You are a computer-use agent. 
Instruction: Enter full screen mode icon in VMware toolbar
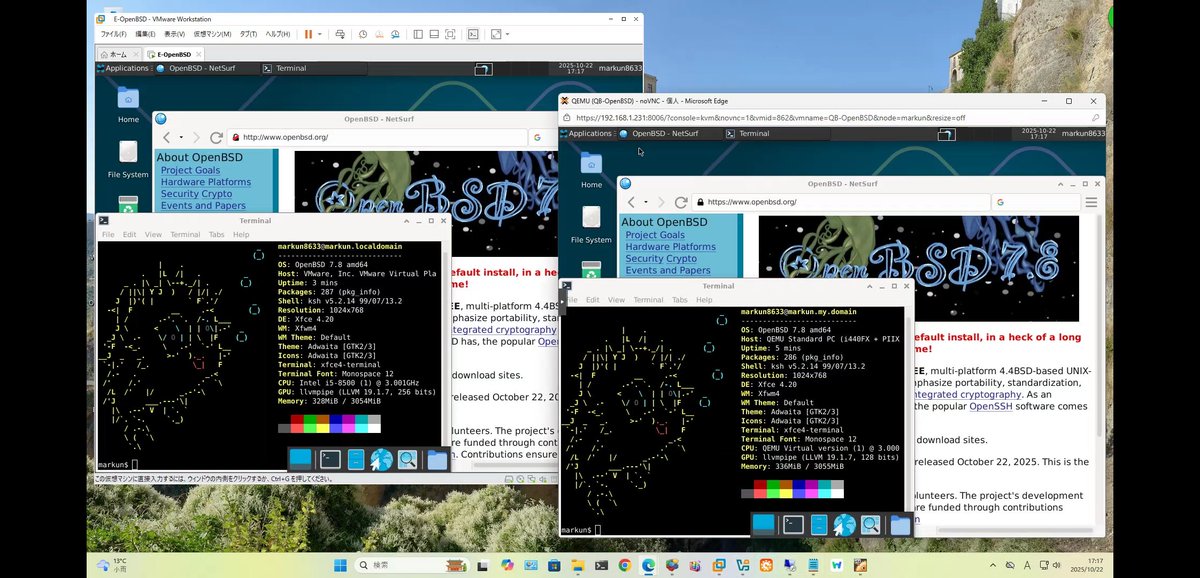pos(450,34)
